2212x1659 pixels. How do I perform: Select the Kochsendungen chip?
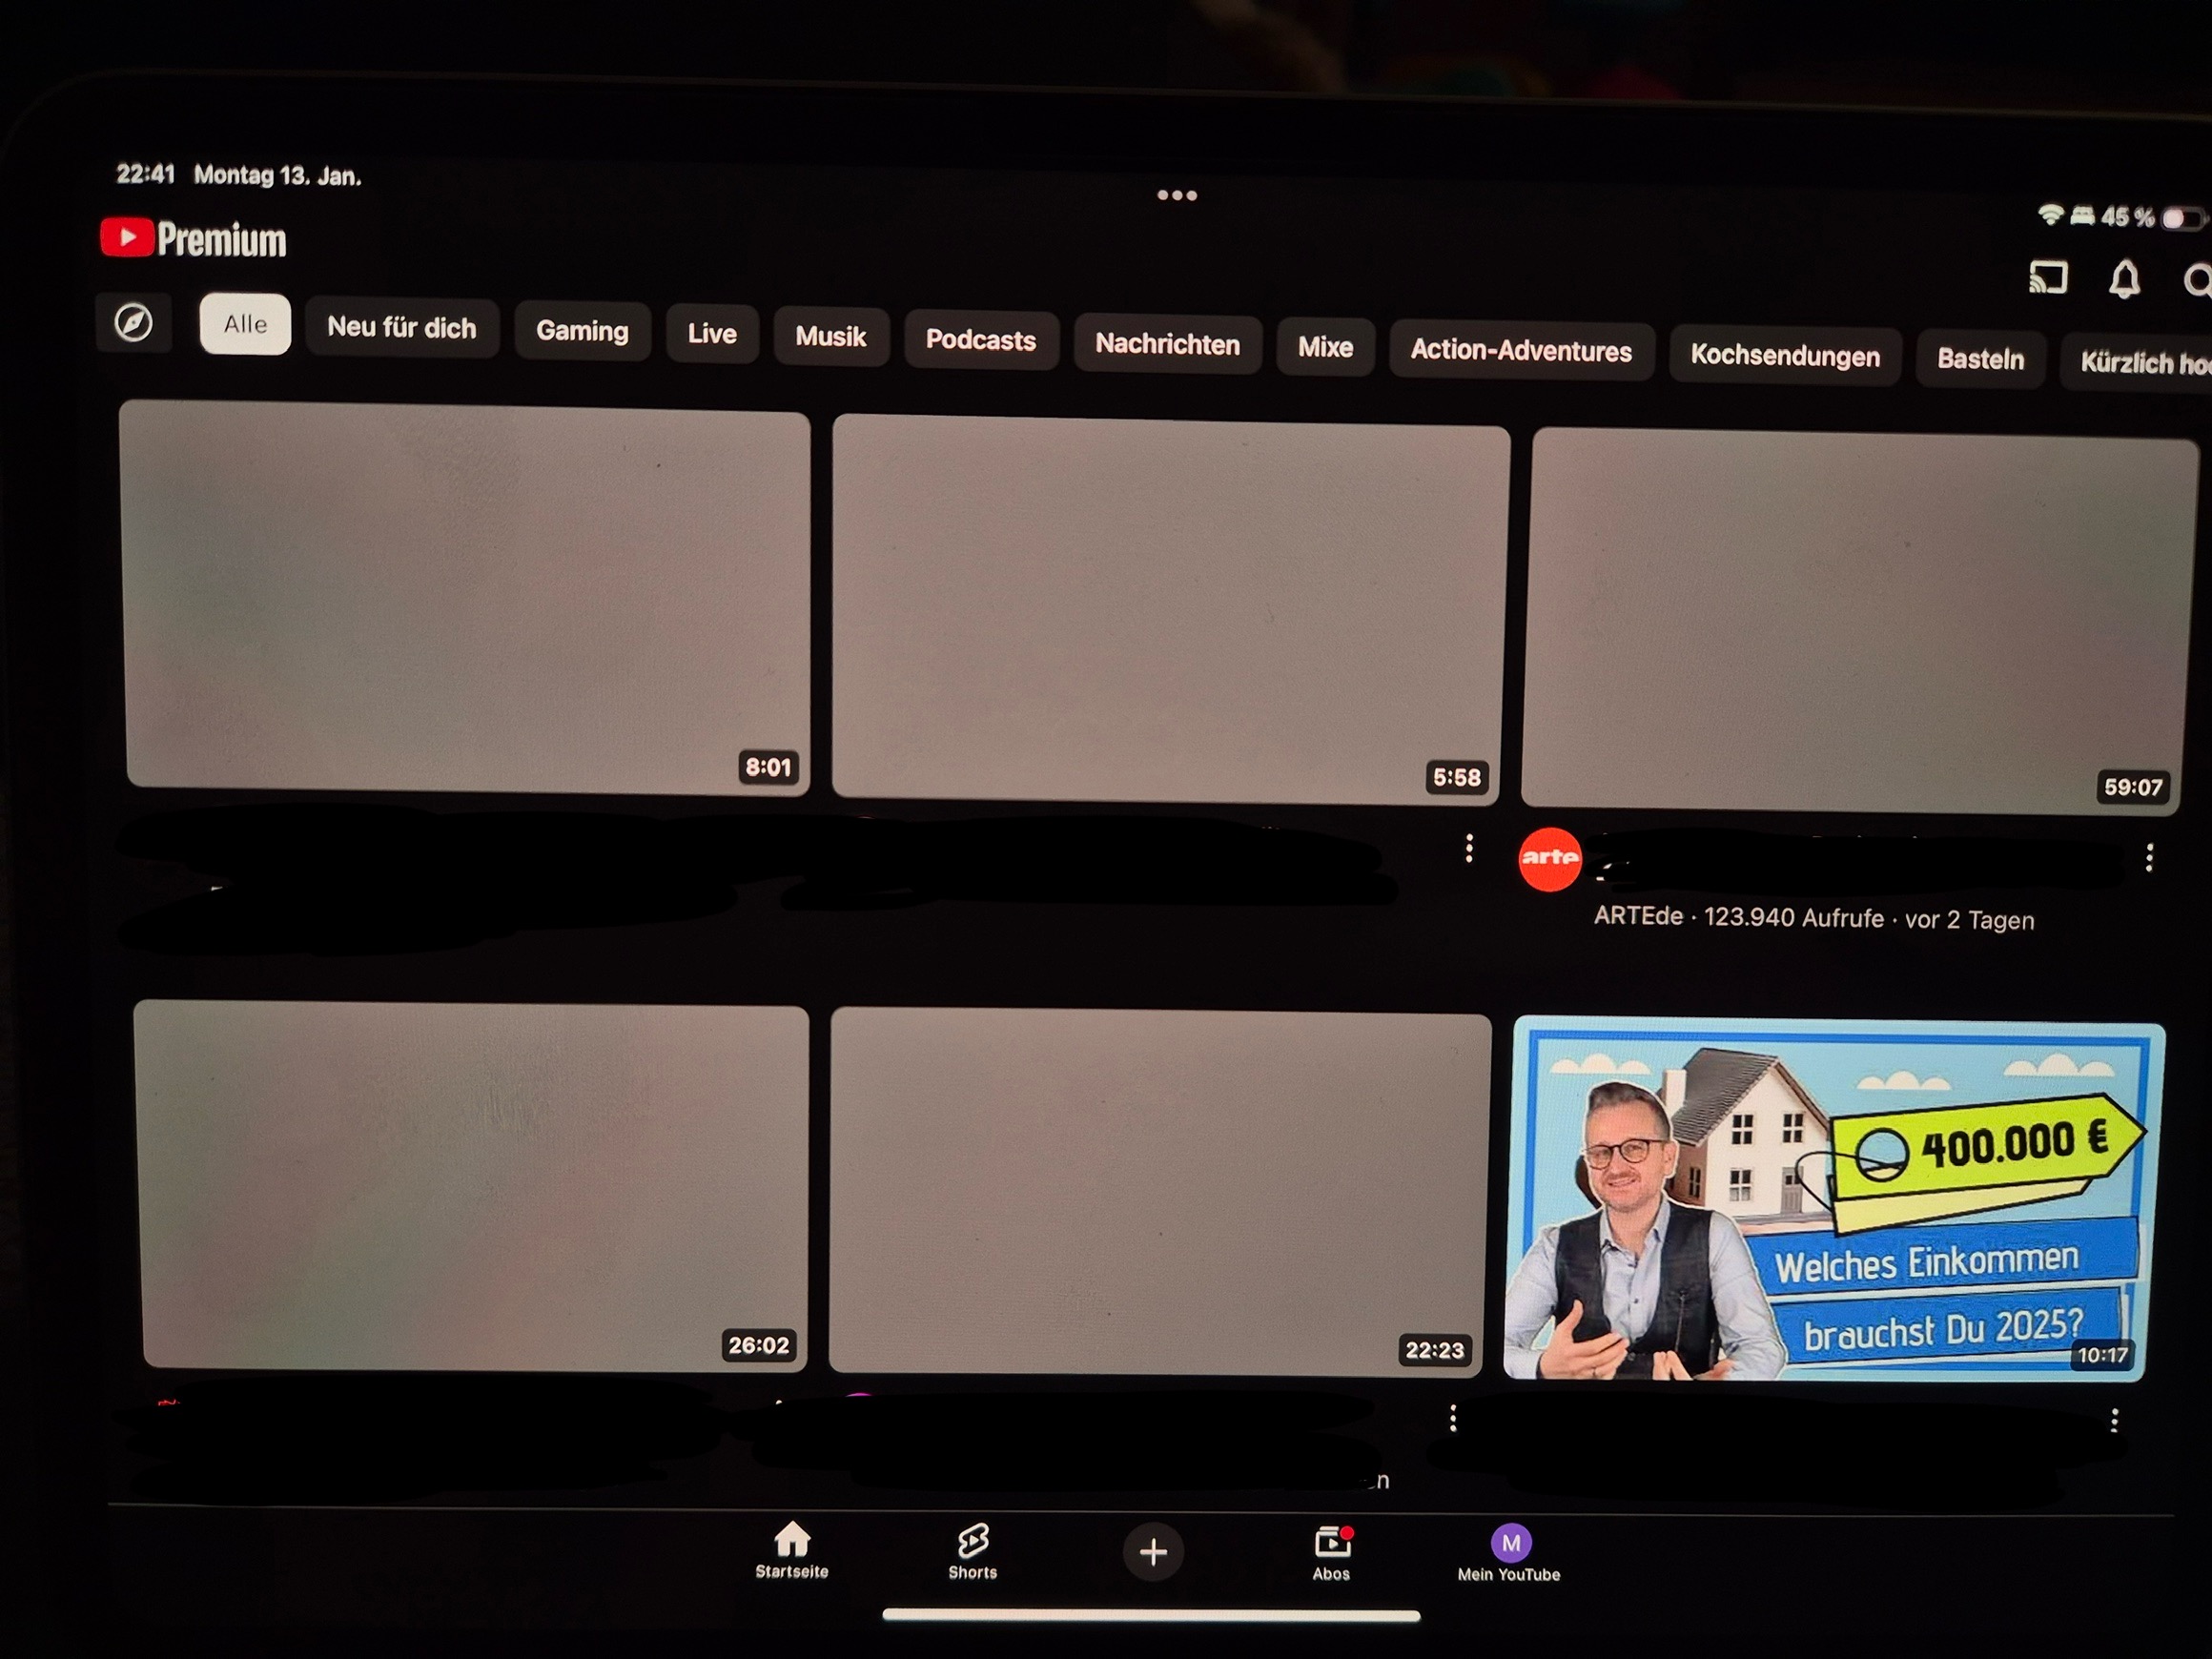coord(1784,356)
